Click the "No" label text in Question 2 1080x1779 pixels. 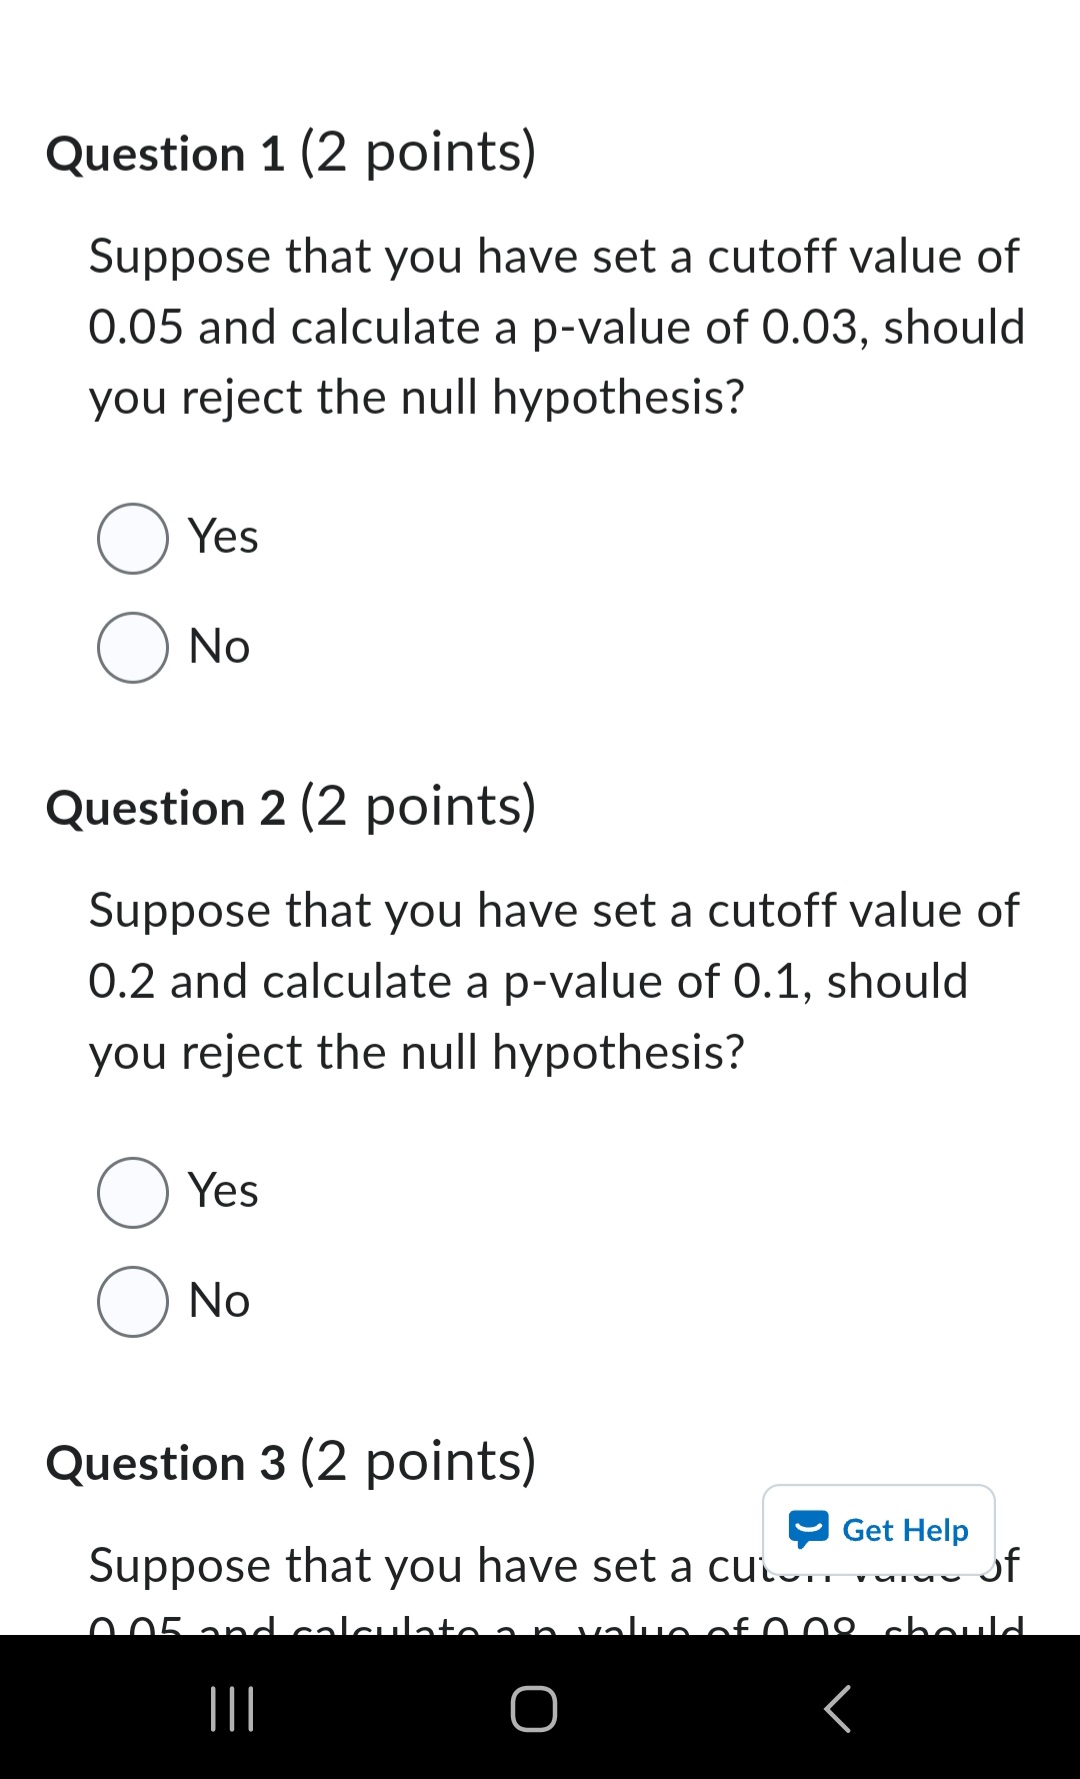(x=219, y=1300)
